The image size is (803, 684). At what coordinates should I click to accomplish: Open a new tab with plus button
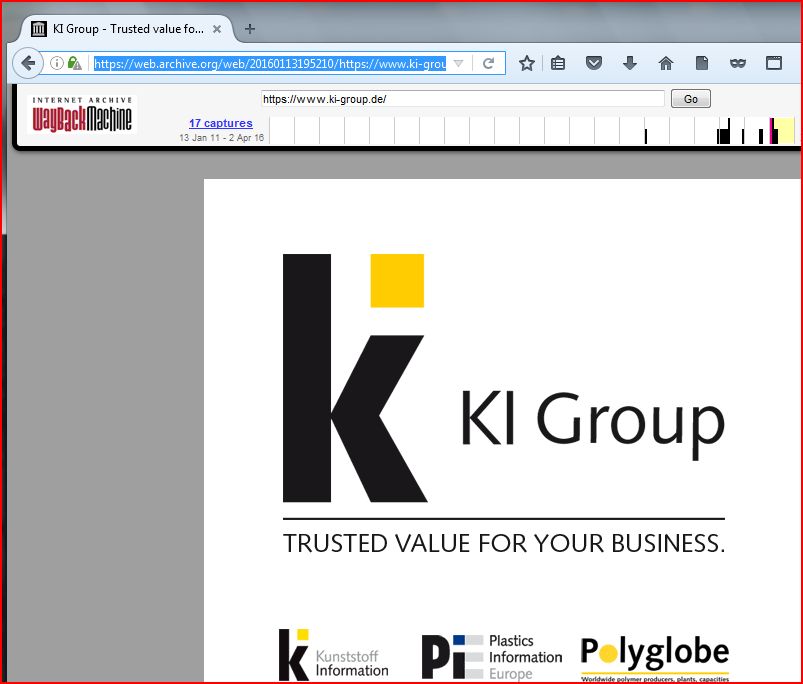click(x=250, y=29)
